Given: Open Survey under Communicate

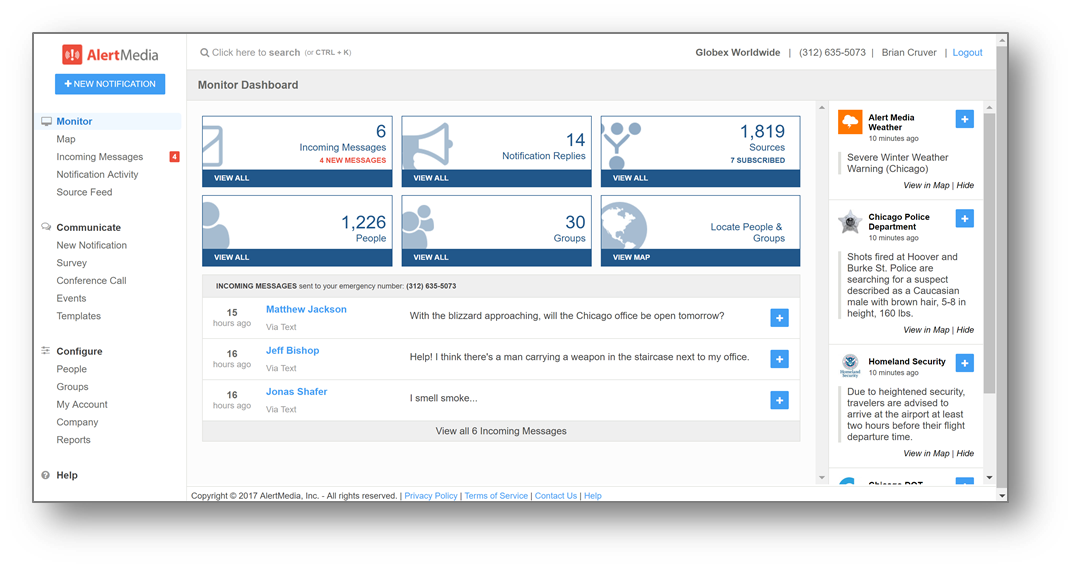Looking at the screenshot, I should click(71, 263).
